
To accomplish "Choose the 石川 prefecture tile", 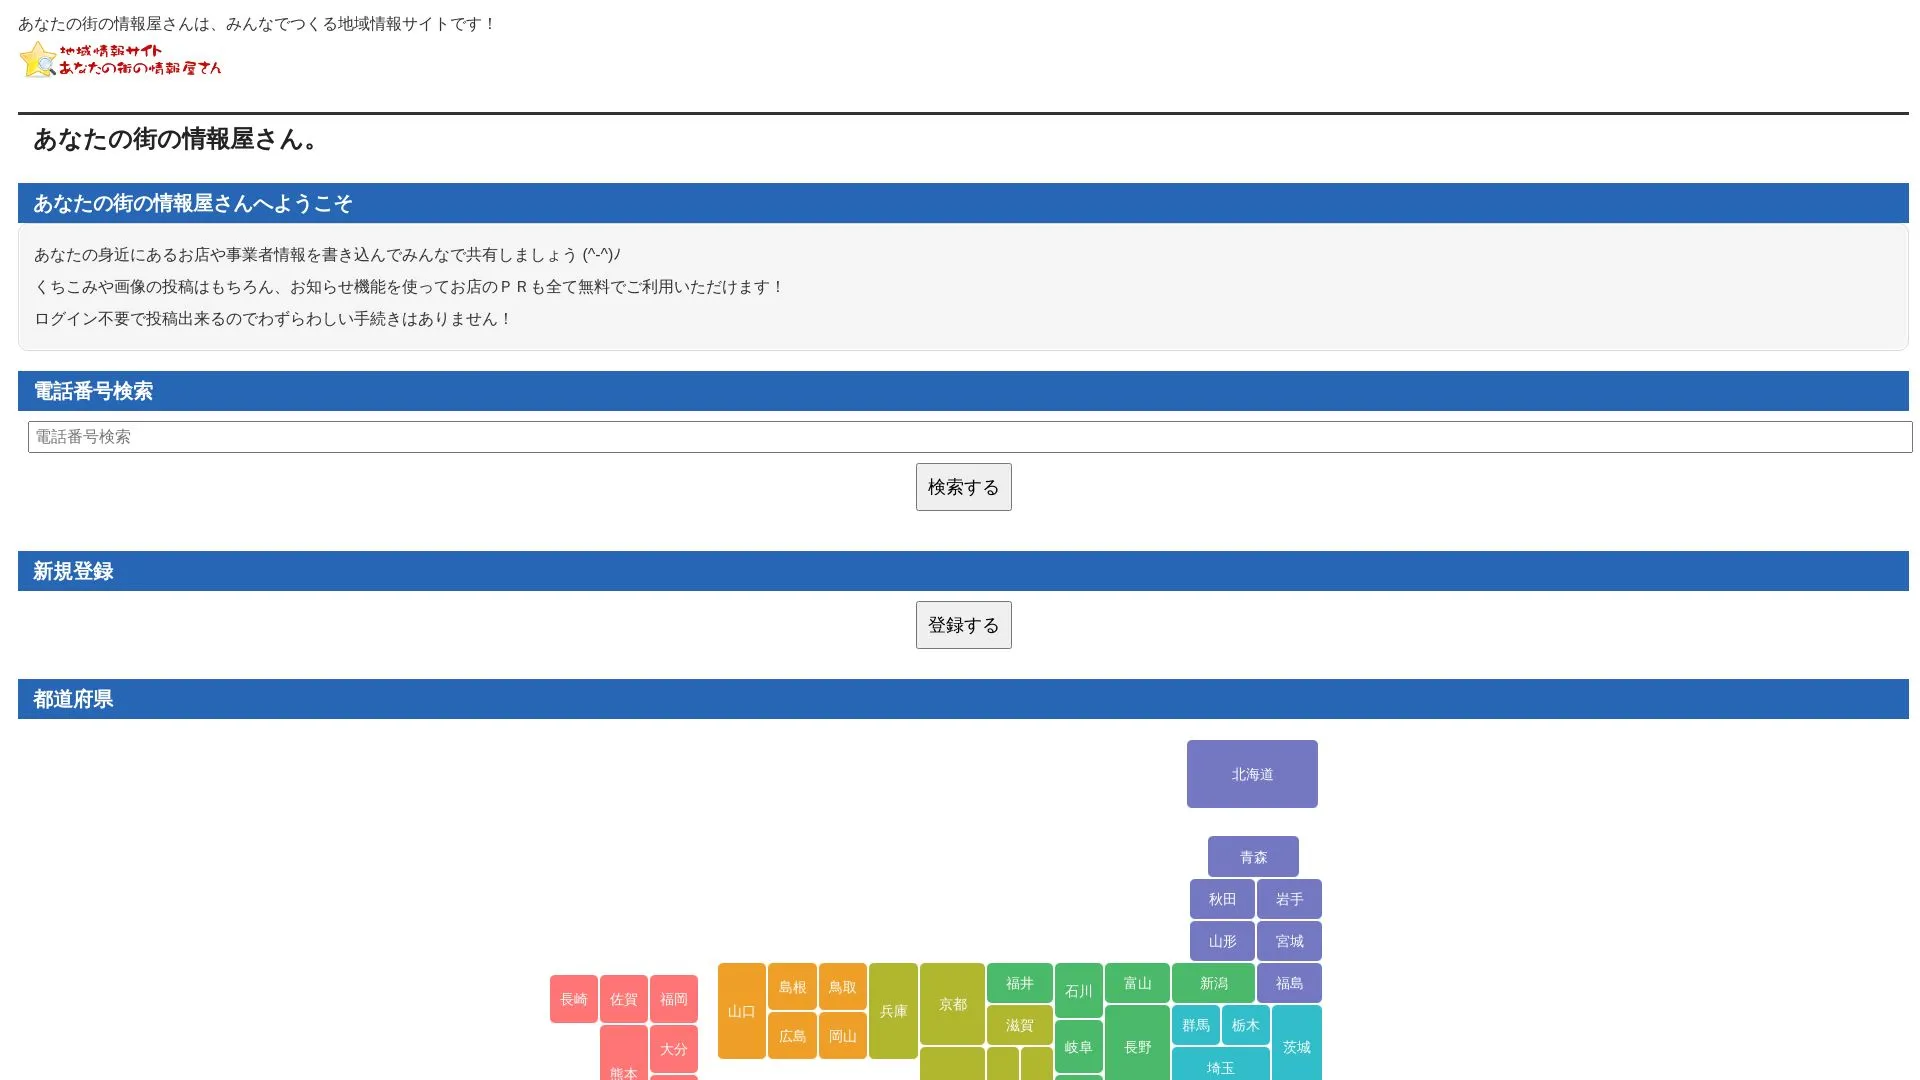I will (1078, 990).
